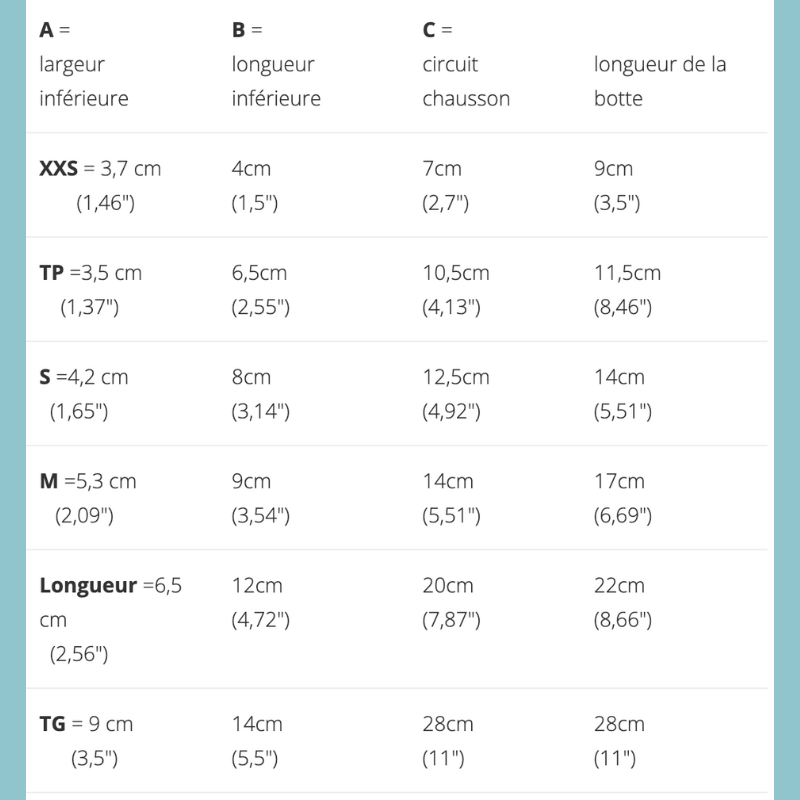Click the 10,5cm cell in TP row

[456, 273]
